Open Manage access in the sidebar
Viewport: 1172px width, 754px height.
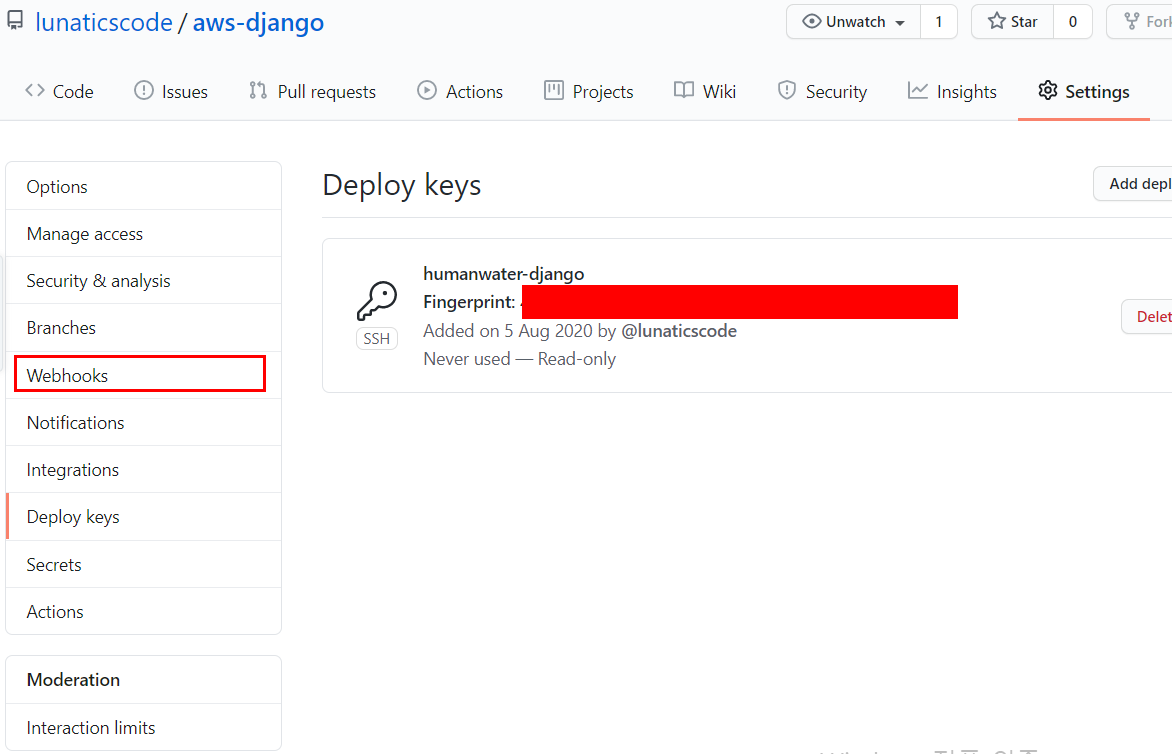click(x=144, y=233)
